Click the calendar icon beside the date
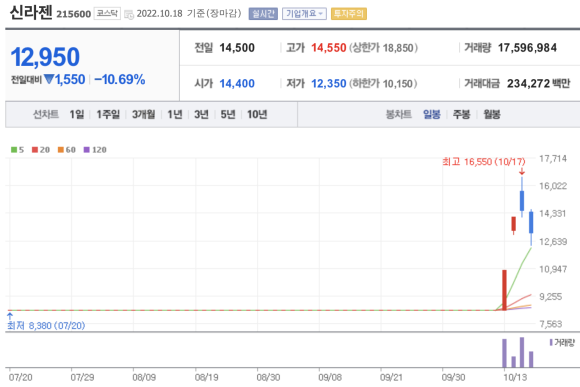The height and width of the screenshot is (387, 580). (129, 14)
